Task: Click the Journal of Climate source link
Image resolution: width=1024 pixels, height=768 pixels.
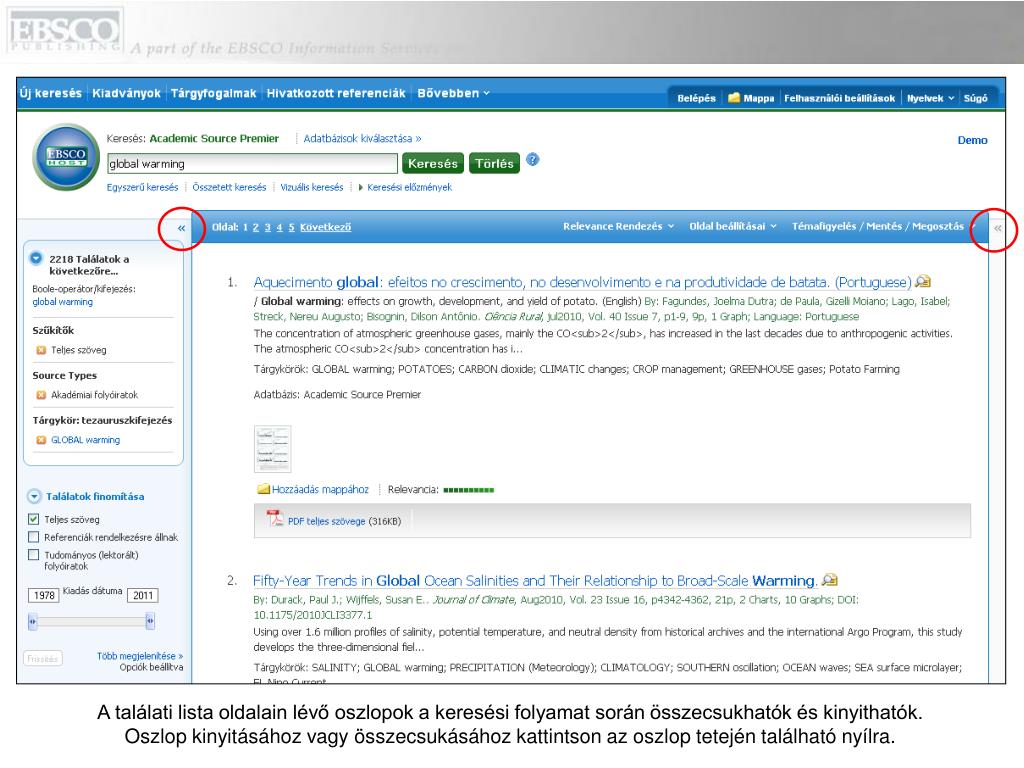Action: tap(474, 600)
